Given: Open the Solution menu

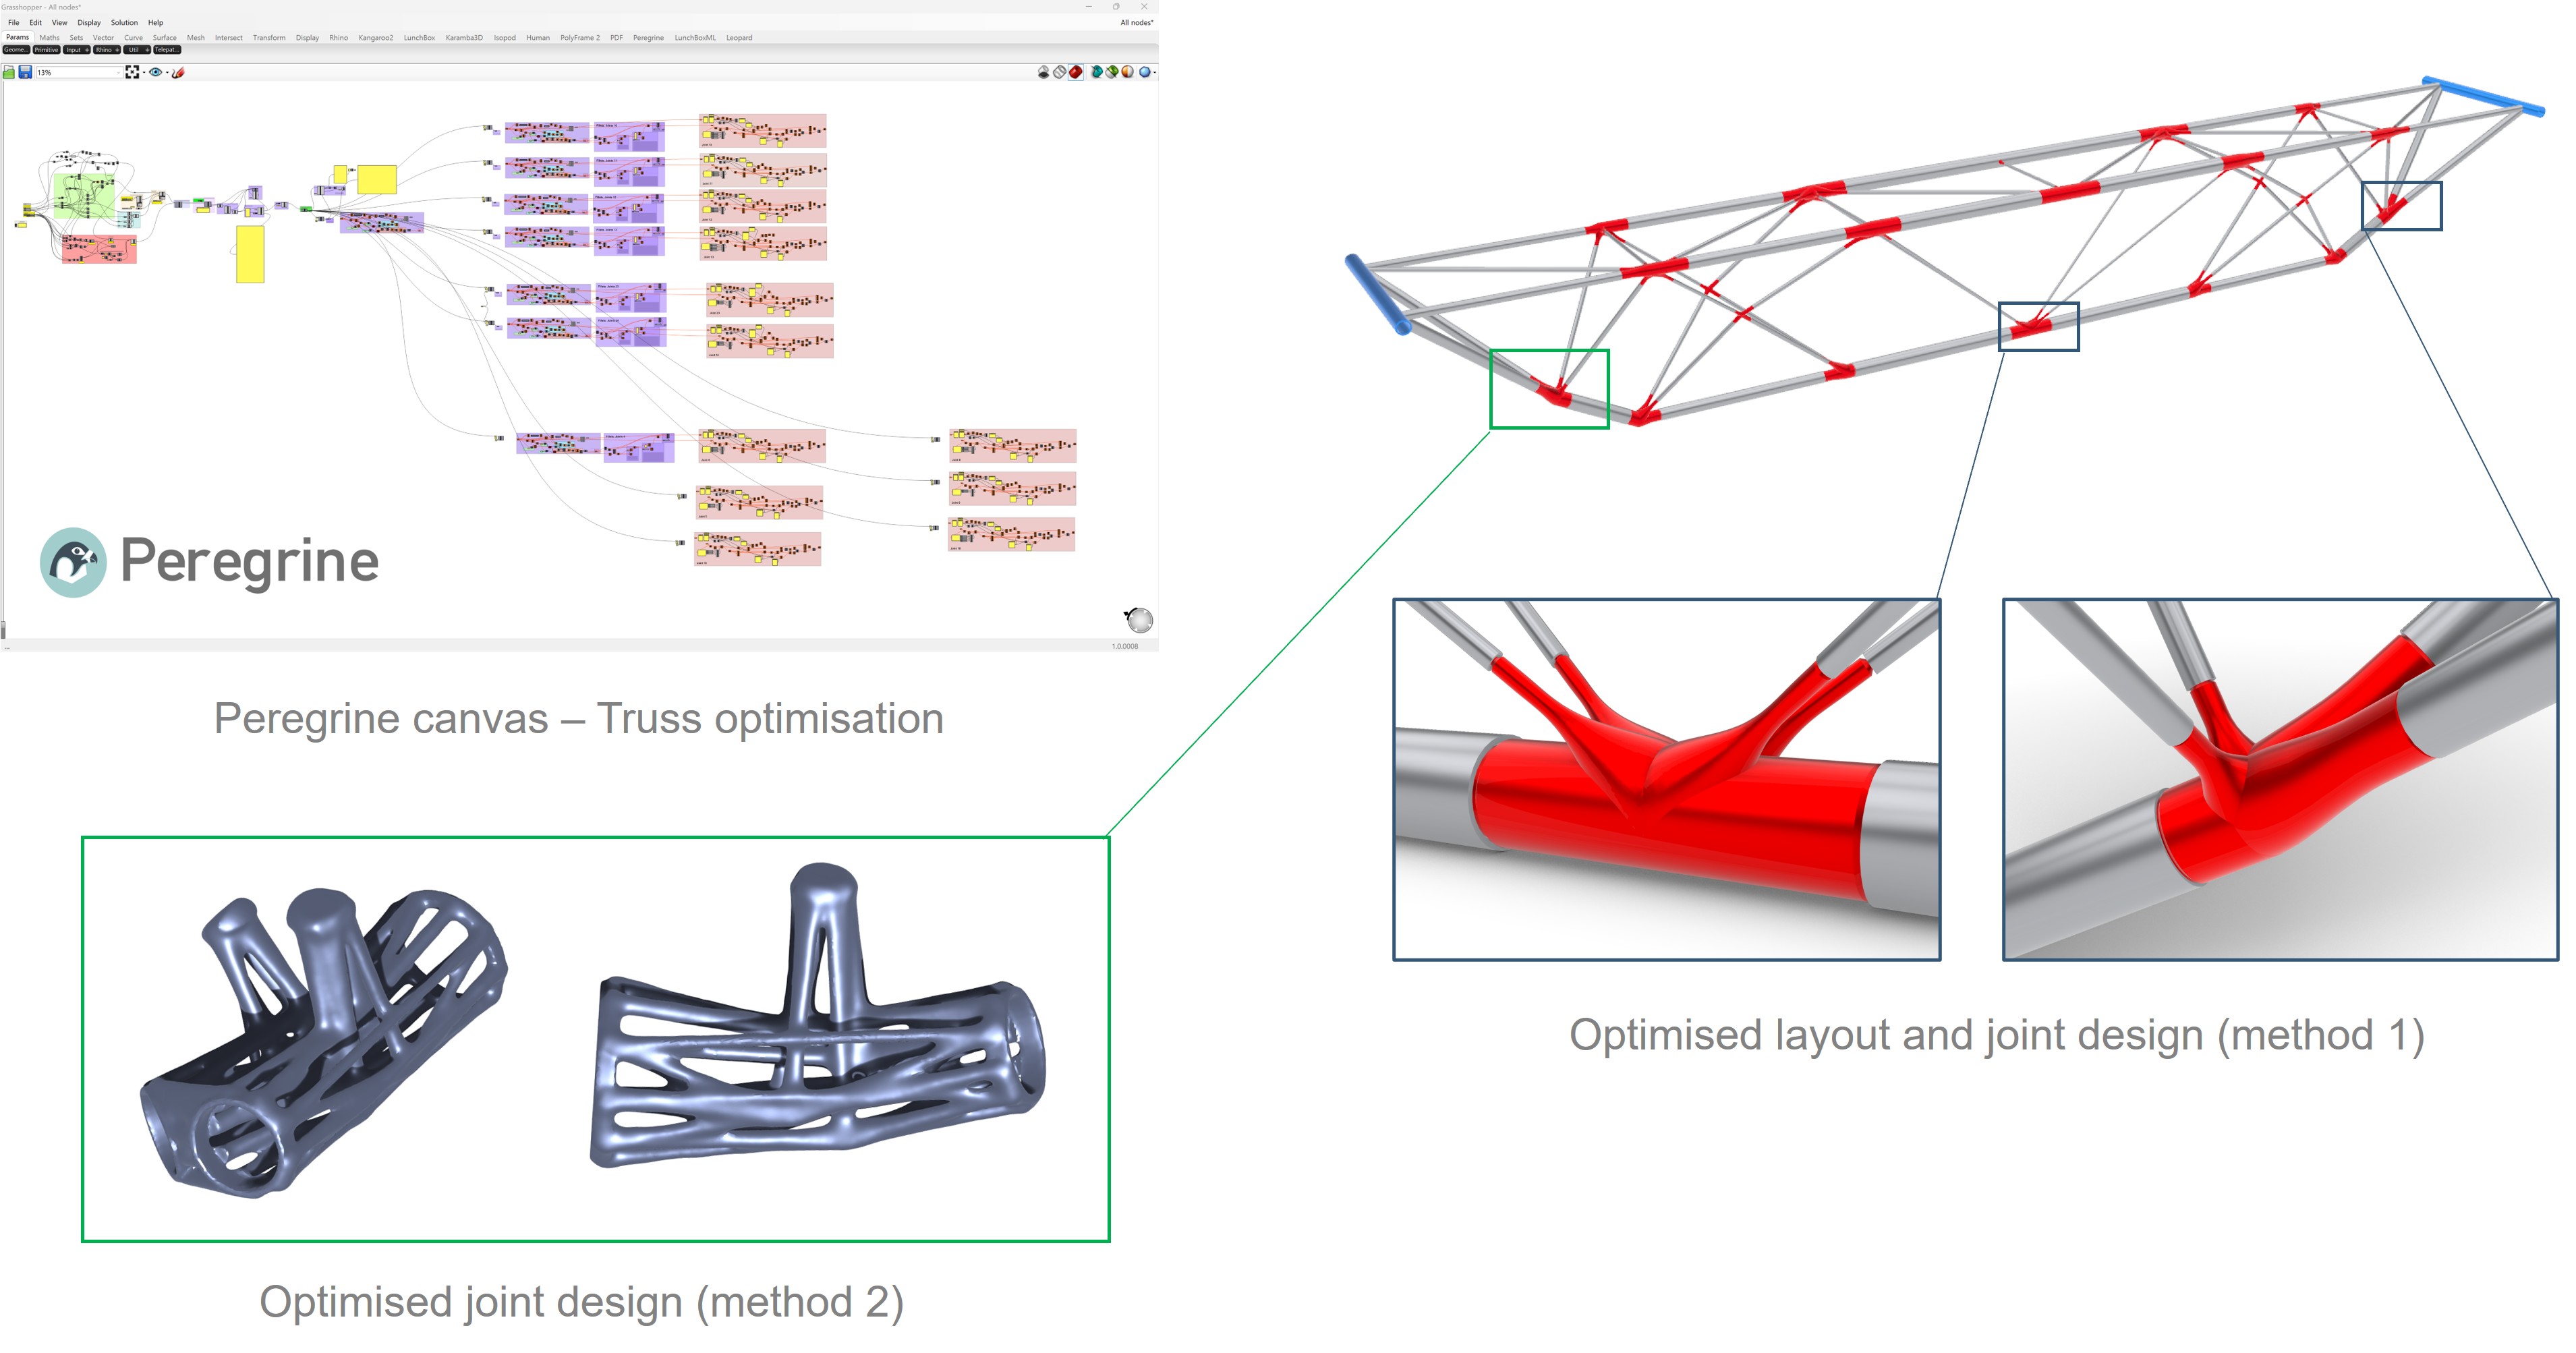Looking at the screenshot, I should tap(124, 22).
